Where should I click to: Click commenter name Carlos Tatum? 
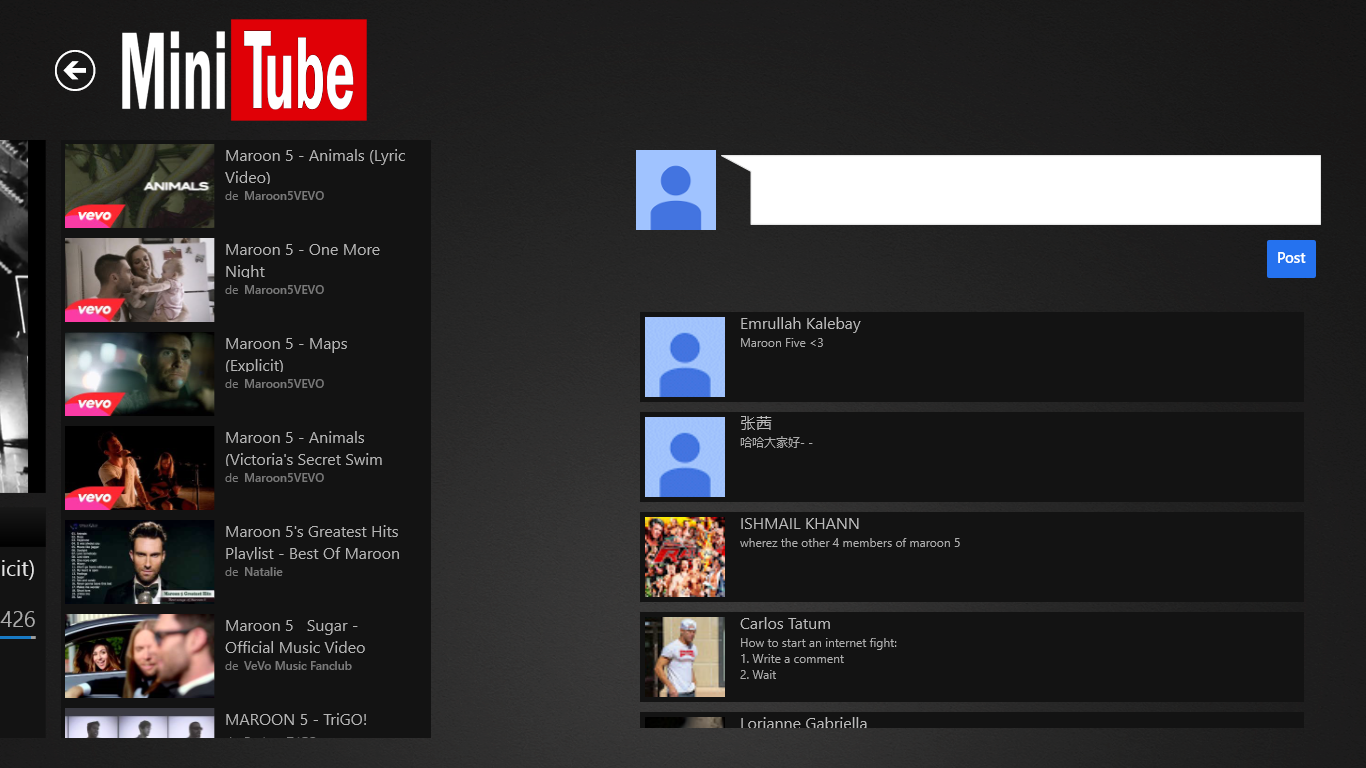[x=785, y=624]
